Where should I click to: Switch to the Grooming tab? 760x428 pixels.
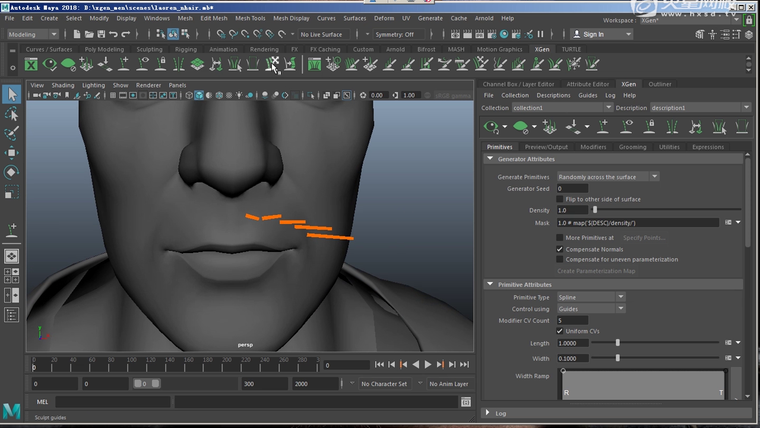click(x=632, y=146)
